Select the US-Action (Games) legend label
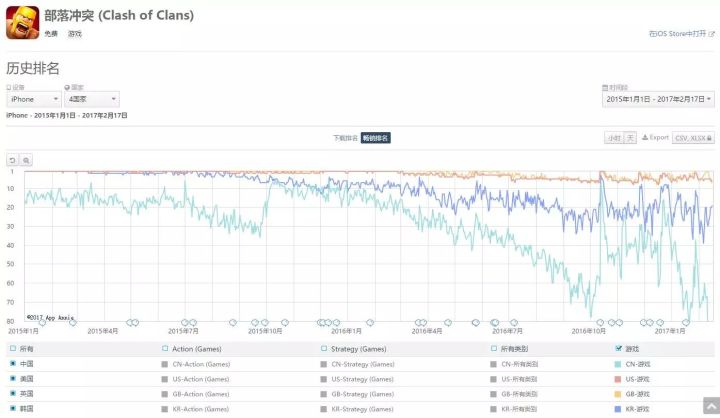Screen dimensions: 720x418 (201, 379)
